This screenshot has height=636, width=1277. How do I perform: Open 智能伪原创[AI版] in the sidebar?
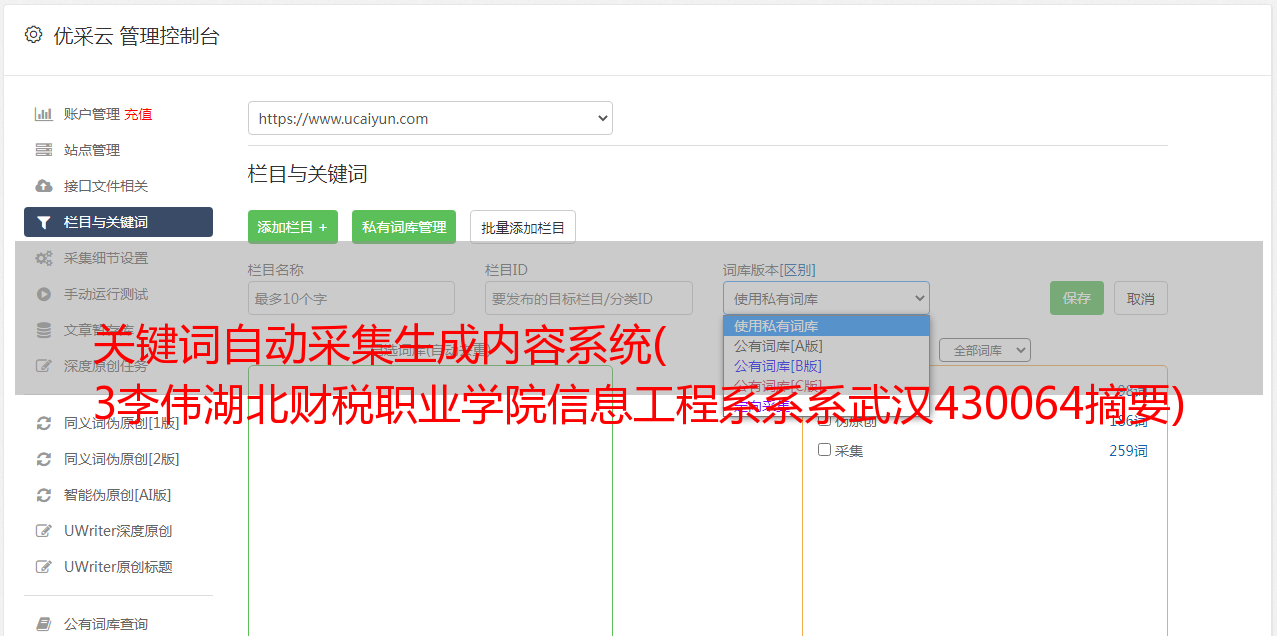[118, 495]
